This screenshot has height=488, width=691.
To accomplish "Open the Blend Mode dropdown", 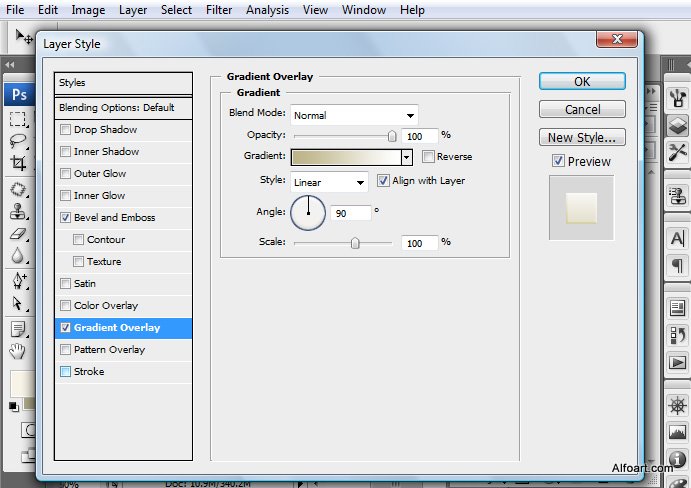I will click(354, 115).
